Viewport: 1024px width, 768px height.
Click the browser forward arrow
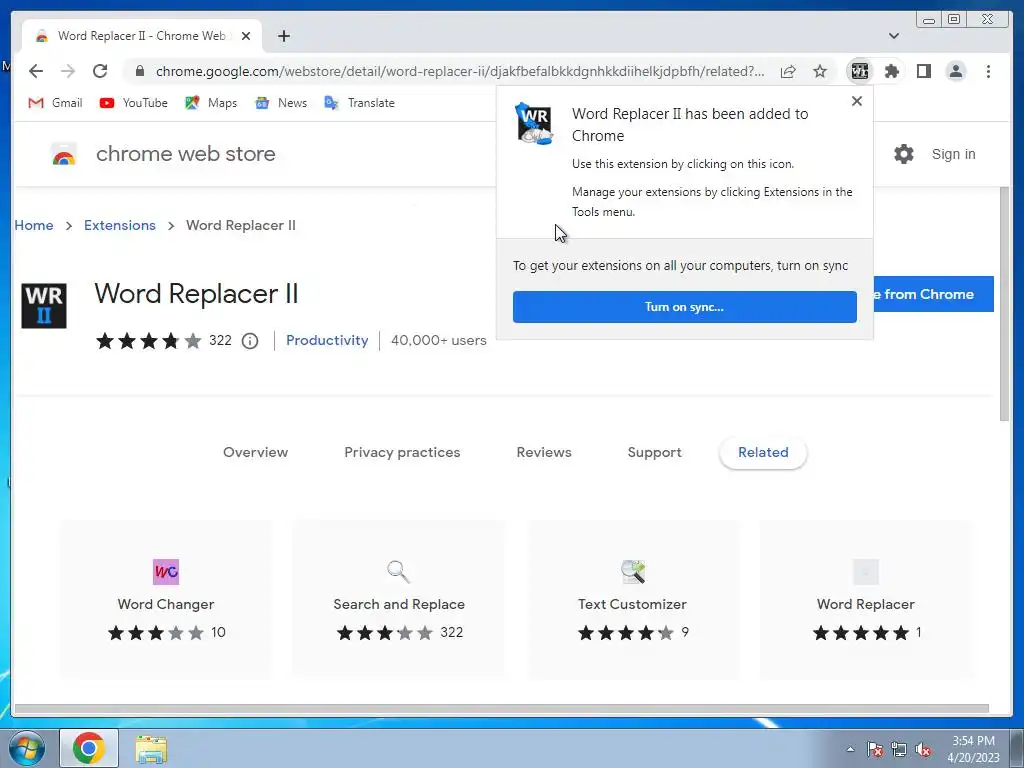click(68, 71)
